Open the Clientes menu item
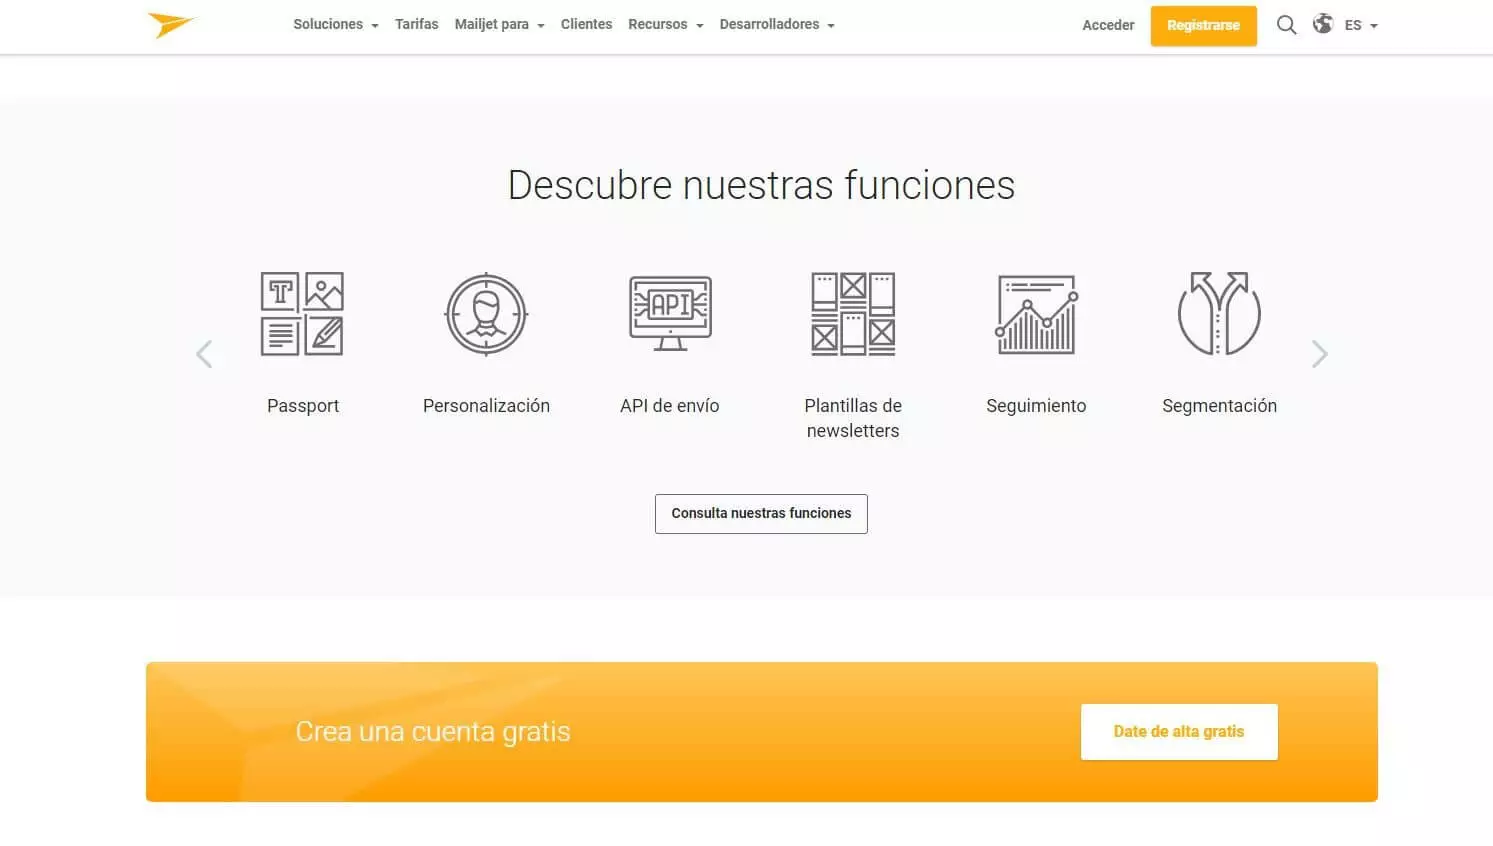The width and height of the screenshot is (1493, 846). [586, 25]
